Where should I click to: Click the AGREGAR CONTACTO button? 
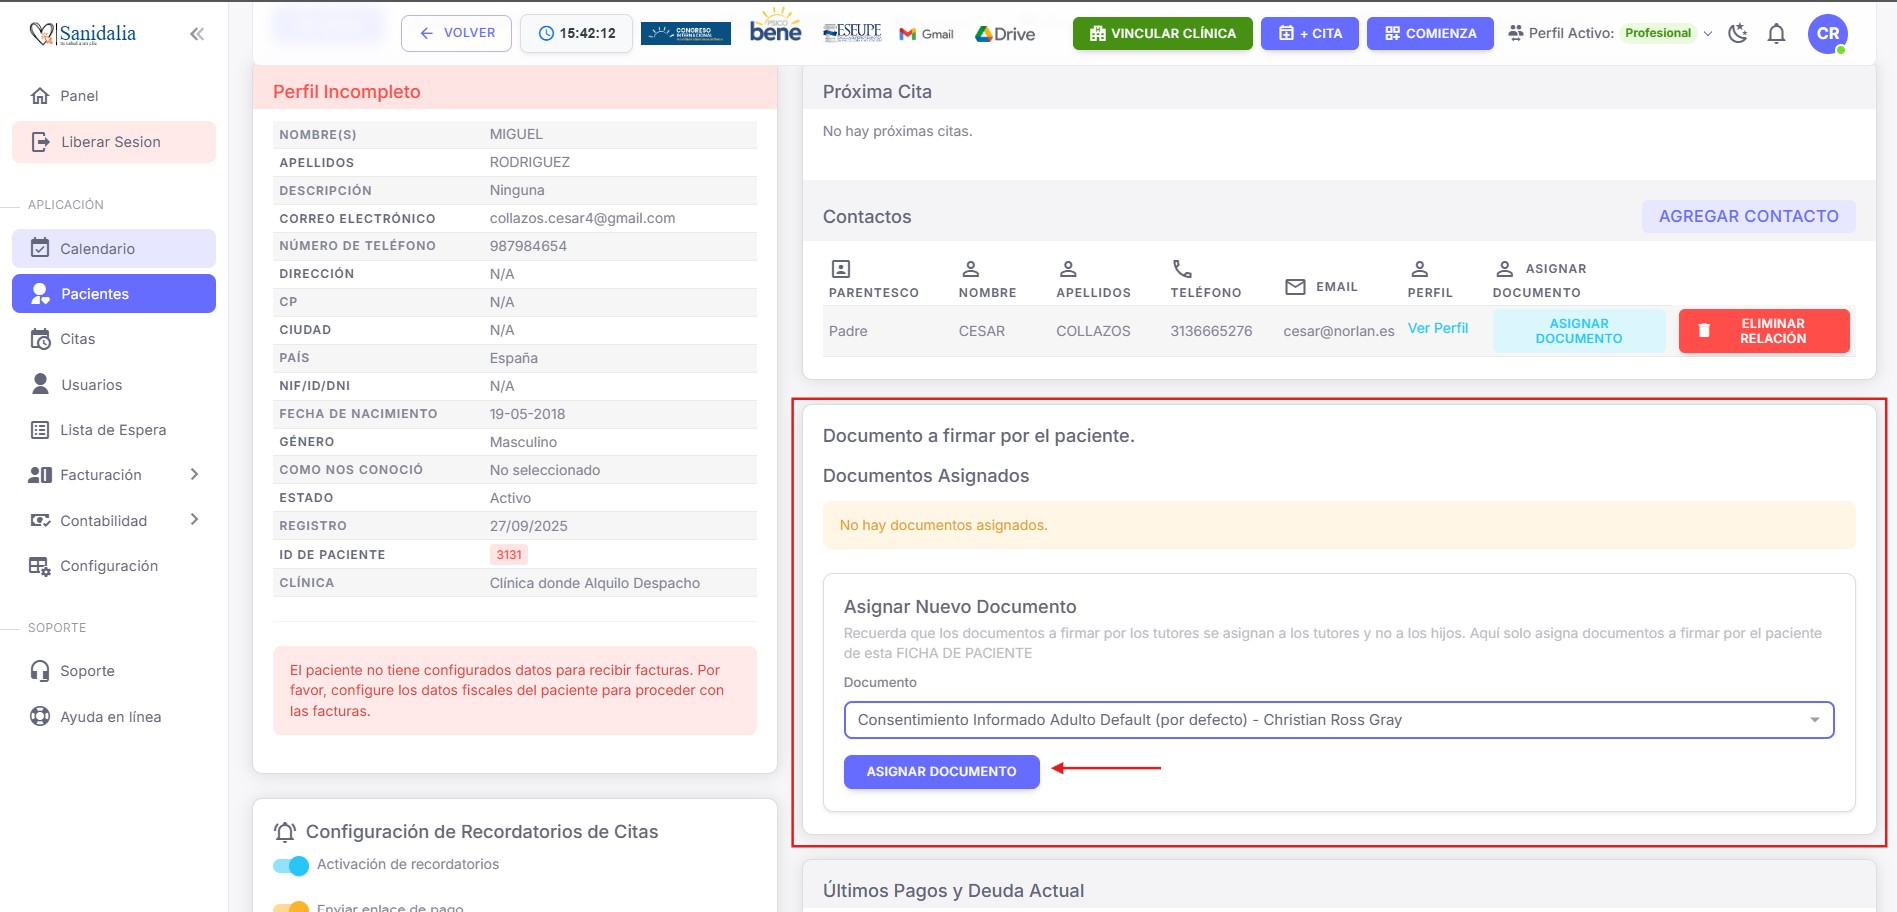pyautogui.click(x=1747, y=216)
